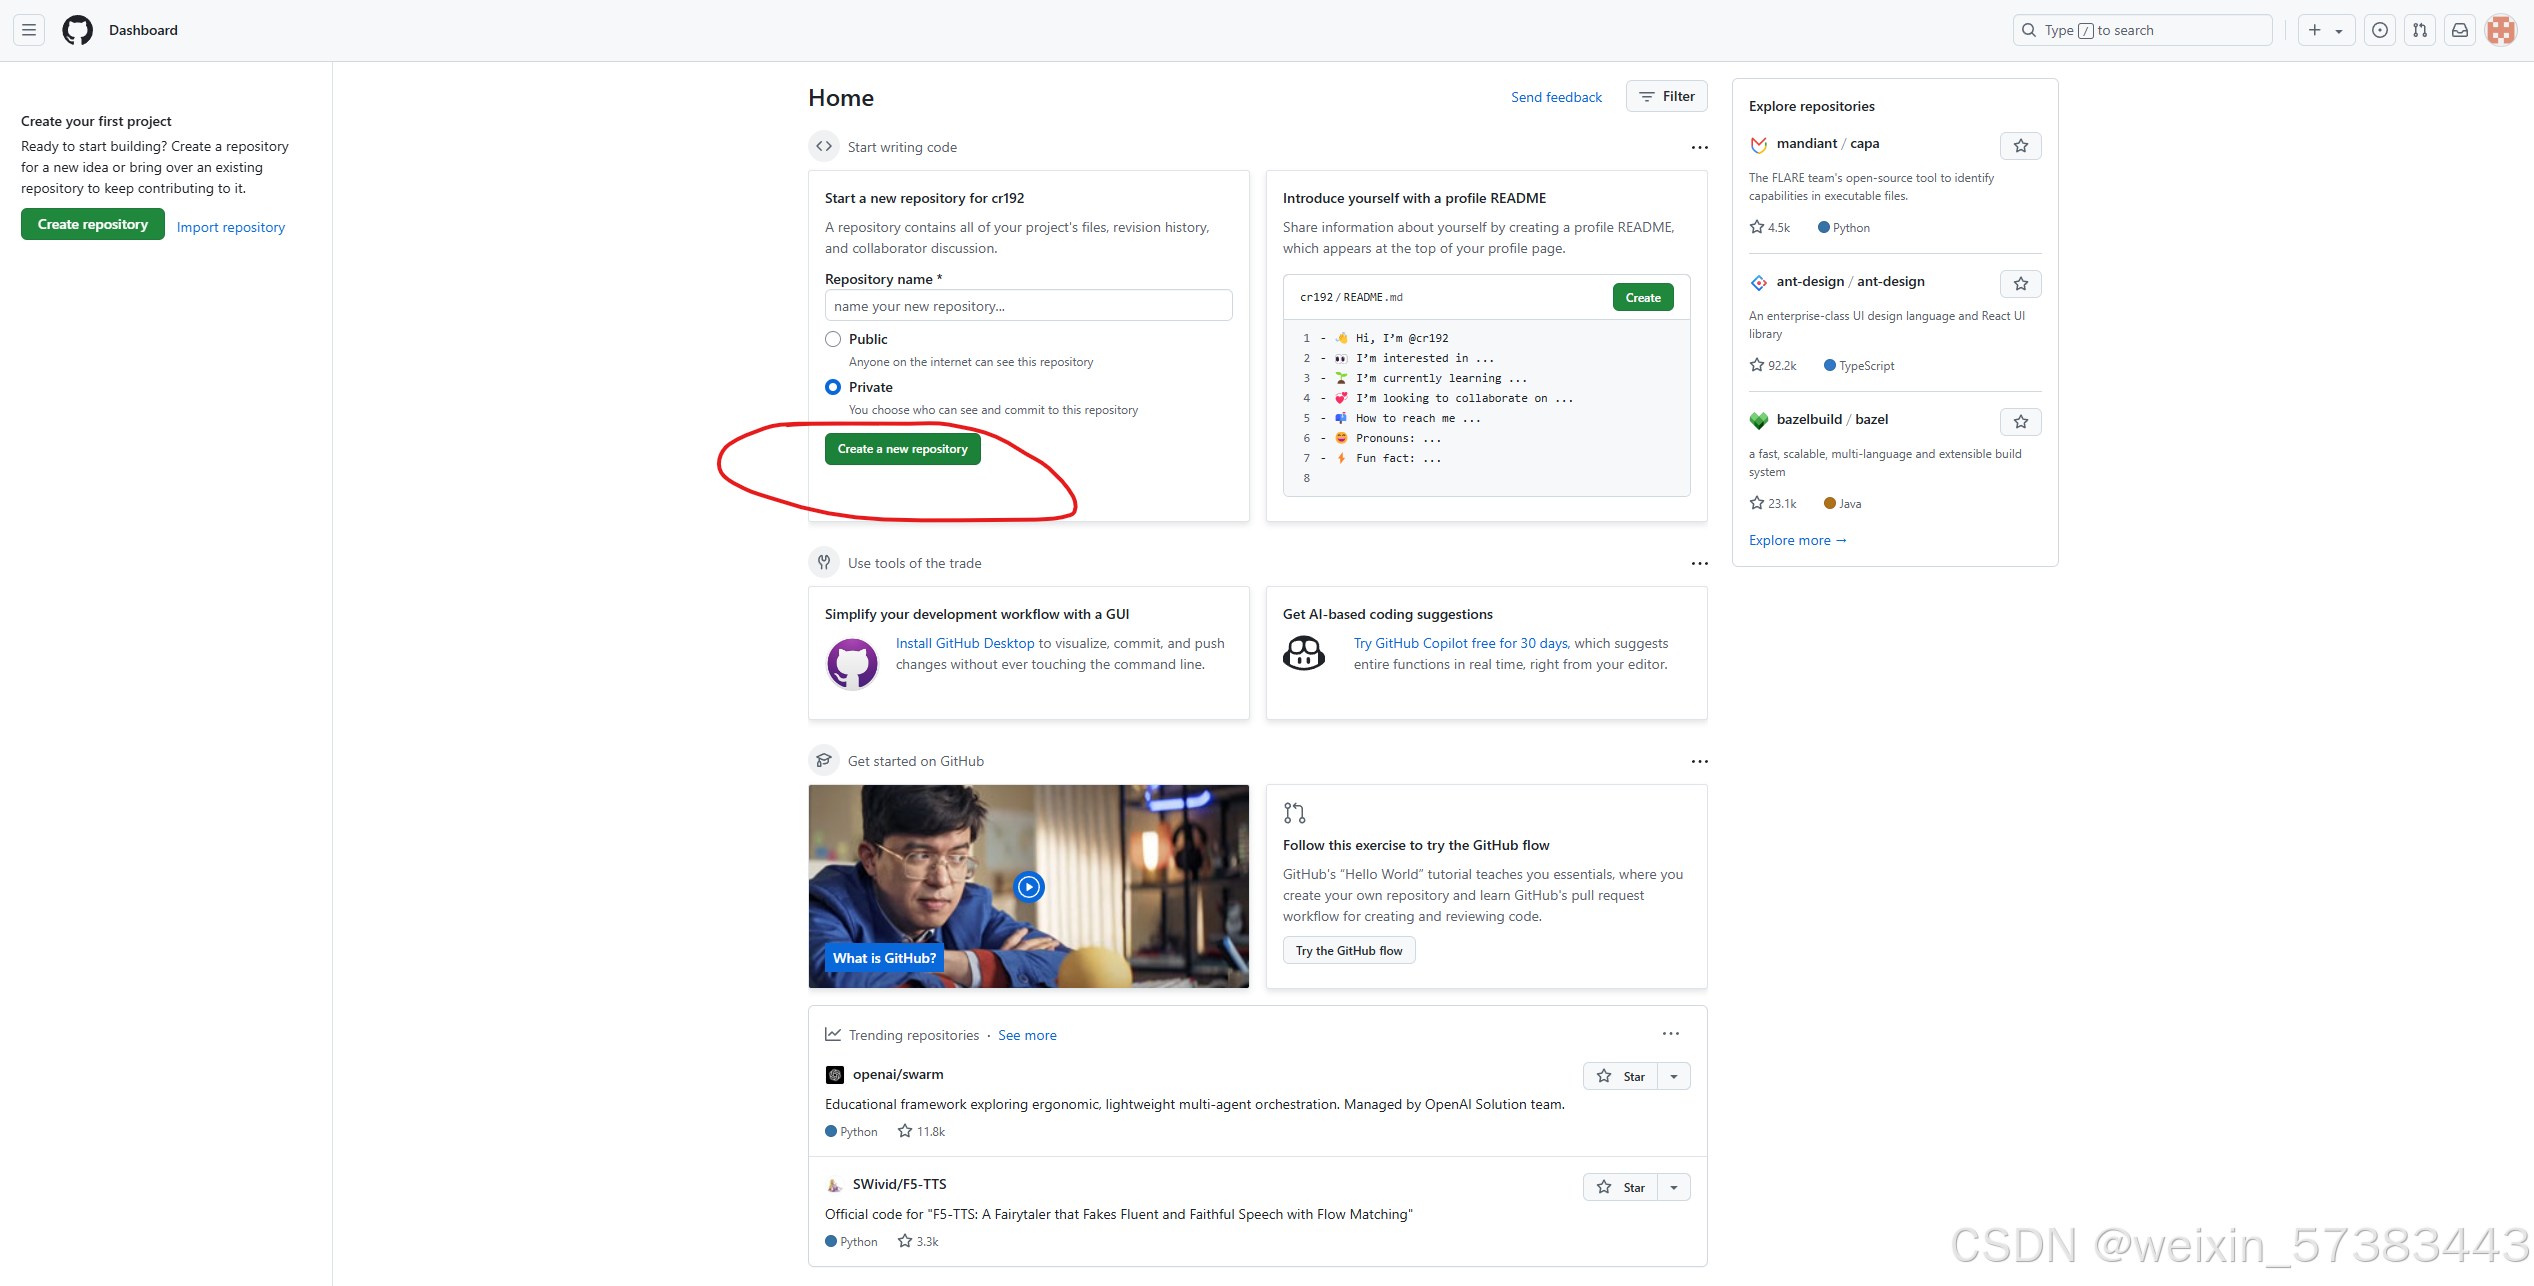Star the bazelbuild/bazel repository
Viewport: 2534px width, 1286px height.
[x=2020, y=422]
